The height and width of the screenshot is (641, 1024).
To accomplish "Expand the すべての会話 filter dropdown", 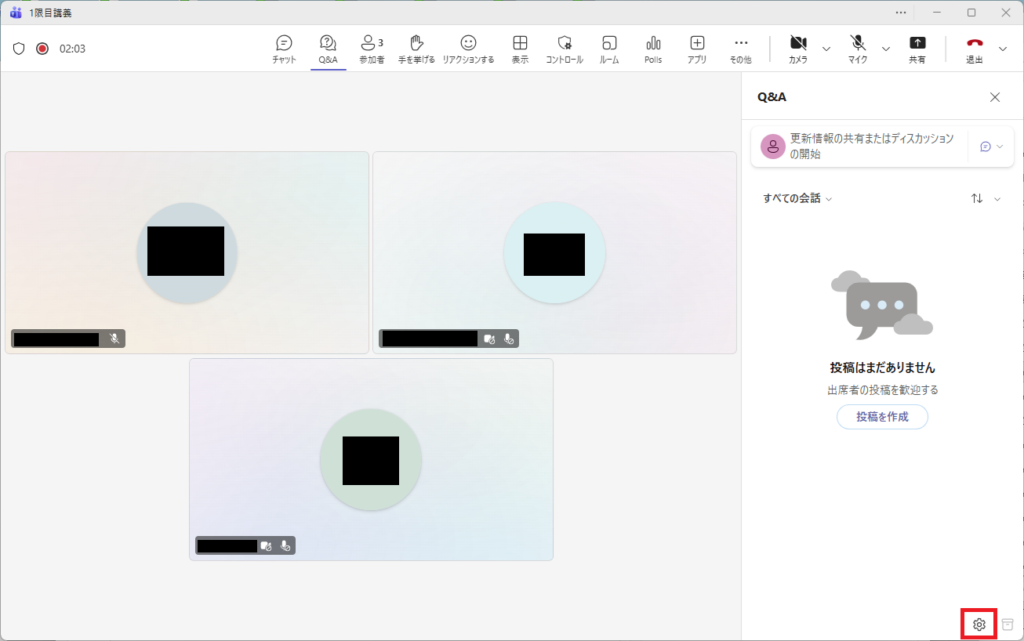I will click(x=797, y=198).
